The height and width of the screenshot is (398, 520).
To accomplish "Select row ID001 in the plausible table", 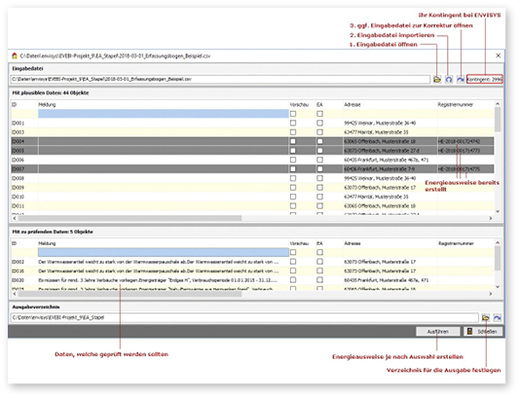I will coord(252,123).
